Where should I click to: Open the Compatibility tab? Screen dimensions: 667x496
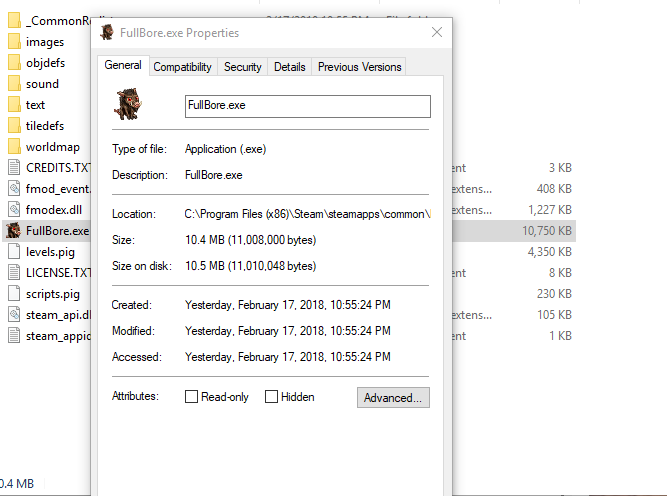point(182,67)
